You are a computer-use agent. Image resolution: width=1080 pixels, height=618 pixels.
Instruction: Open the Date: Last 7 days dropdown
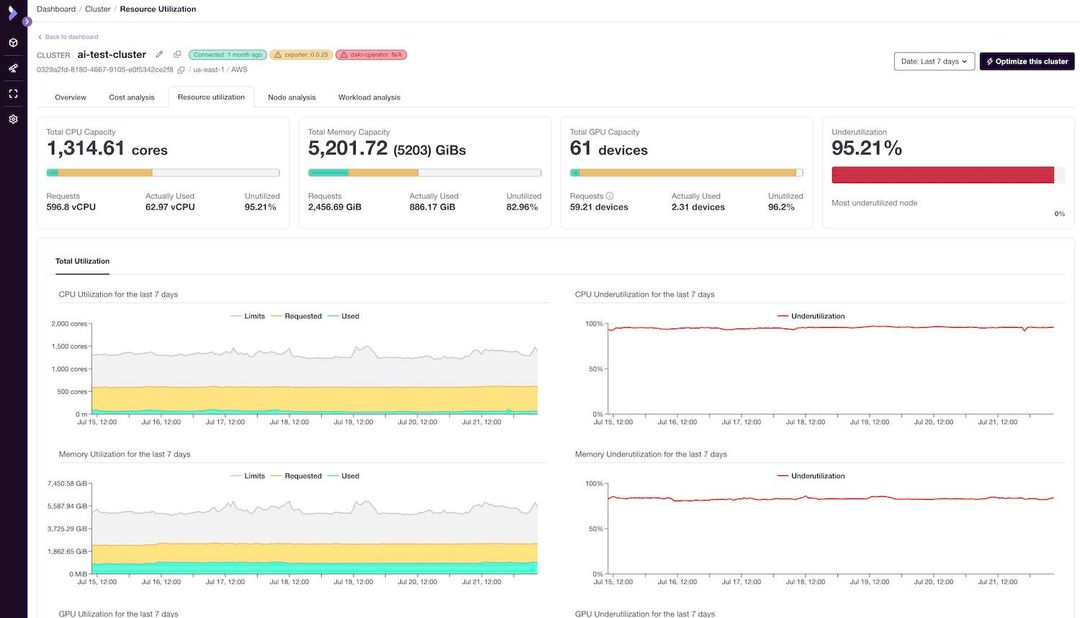tap(932, 60)
